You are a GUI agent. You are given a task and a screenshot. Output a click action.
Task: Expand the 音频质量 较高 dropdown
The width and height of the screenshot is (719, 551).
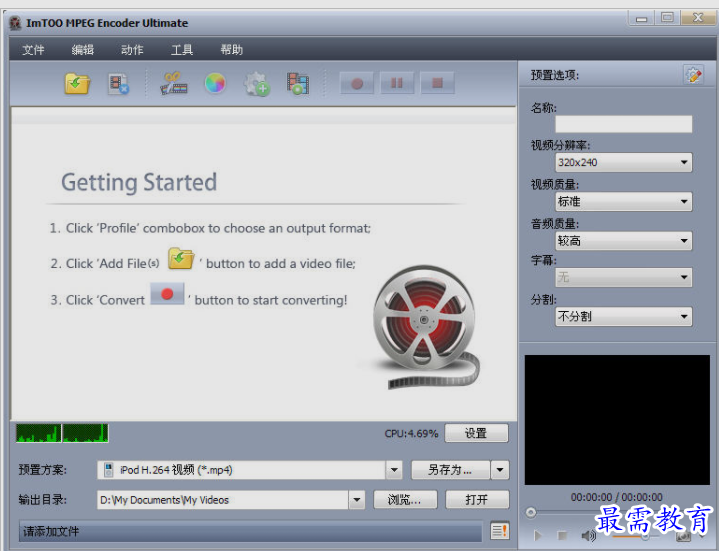684,240
